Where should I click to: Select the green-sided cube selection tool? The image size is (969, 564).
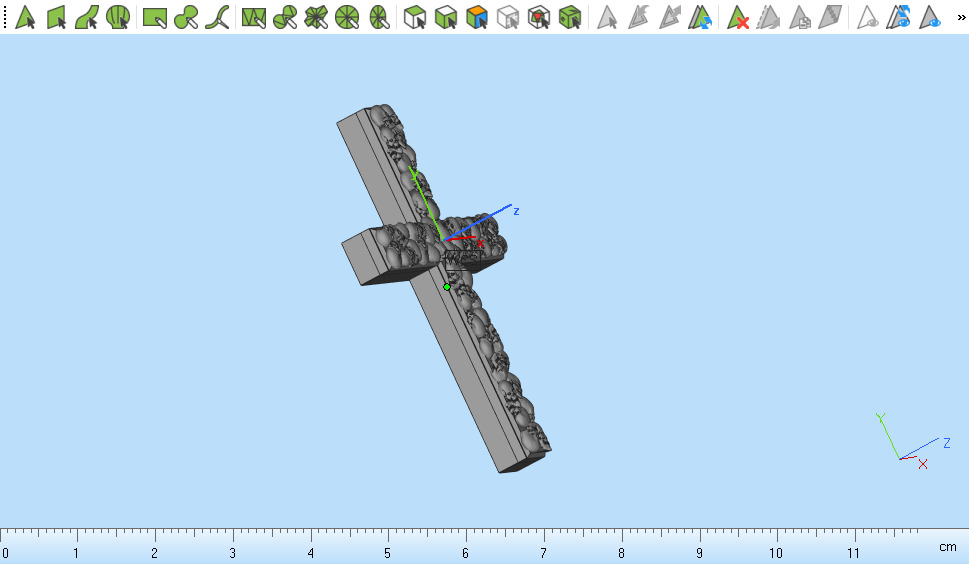coord(446,17)
